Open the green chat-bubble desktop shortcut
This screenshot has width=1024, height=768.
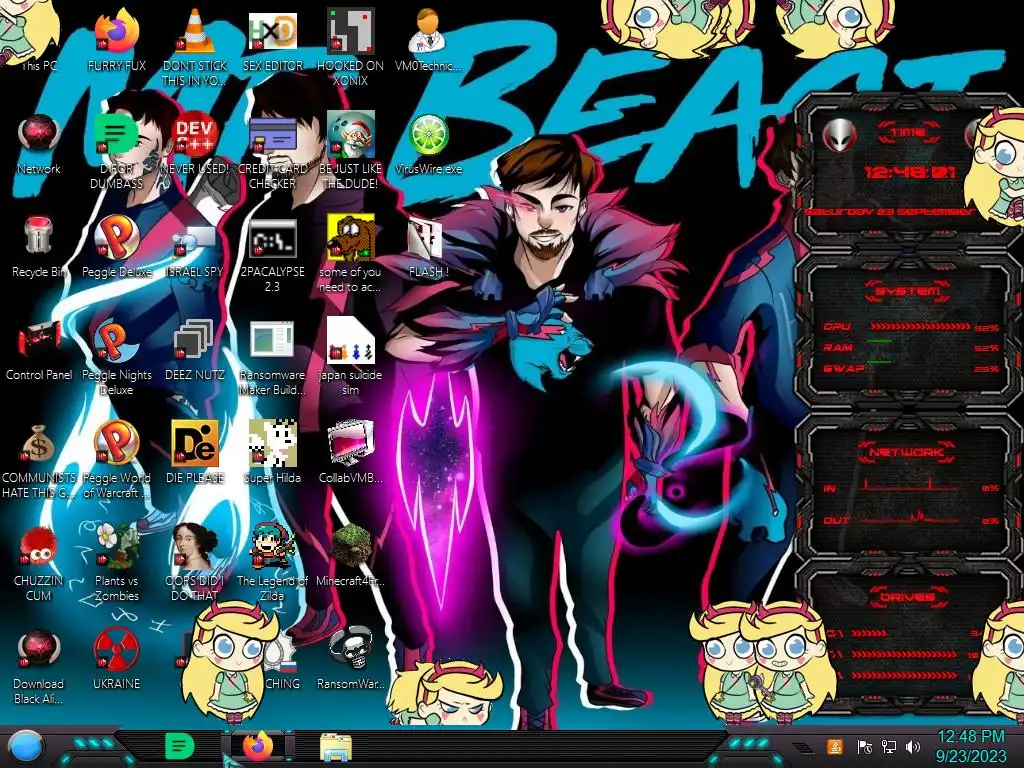(116, 135)
